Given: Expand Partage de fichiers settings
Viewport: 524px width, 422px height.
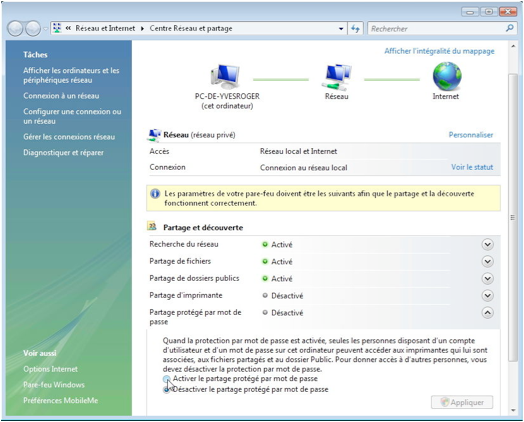Looking at the screenshot, I should click(488, 262).
